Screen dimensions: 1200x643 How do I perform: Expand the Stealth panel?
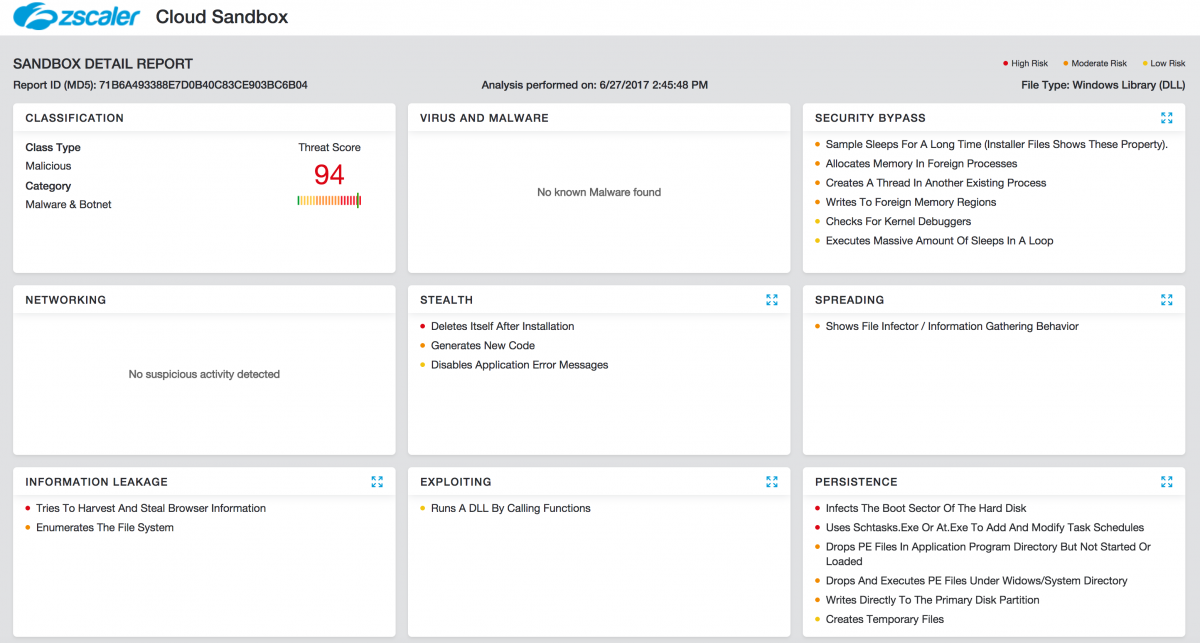coord(771,300)
